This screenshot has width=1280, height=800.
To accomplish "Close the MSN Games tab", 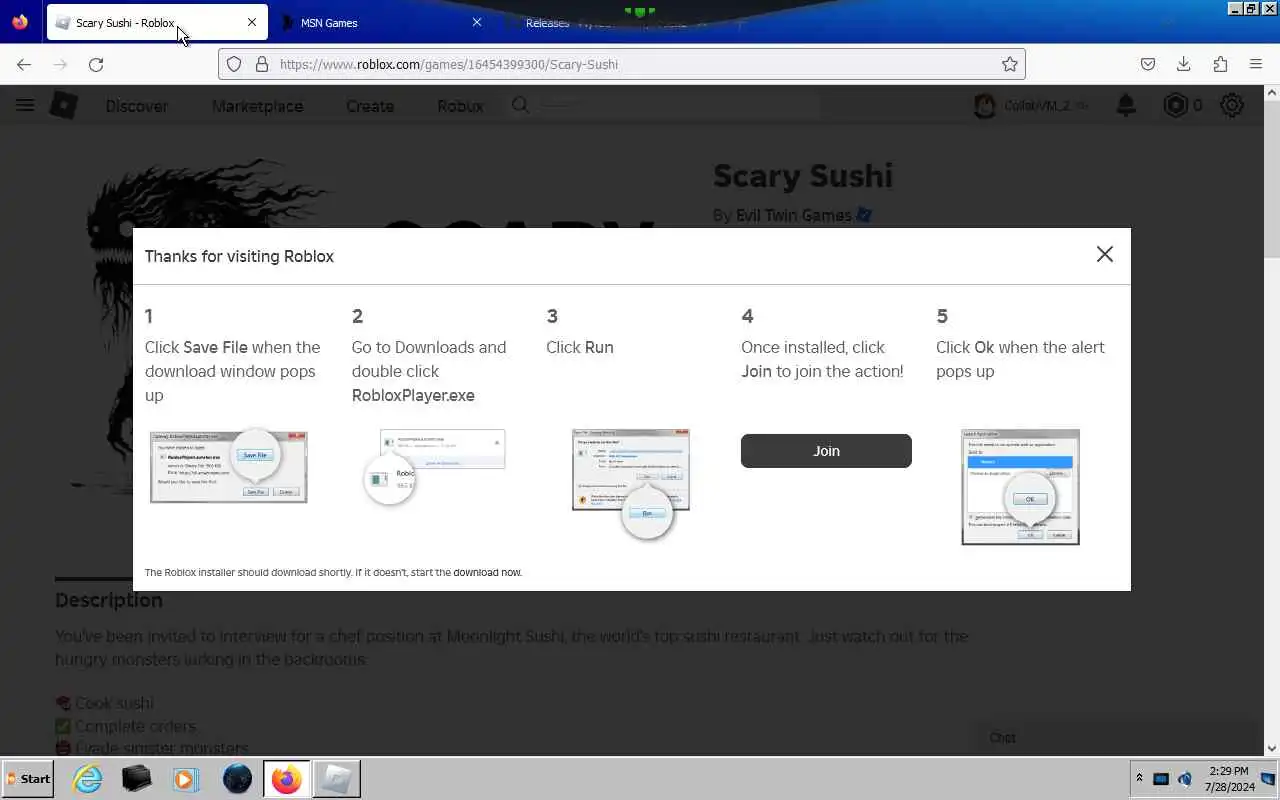I will pyautogui.click(x=477, y=22).
